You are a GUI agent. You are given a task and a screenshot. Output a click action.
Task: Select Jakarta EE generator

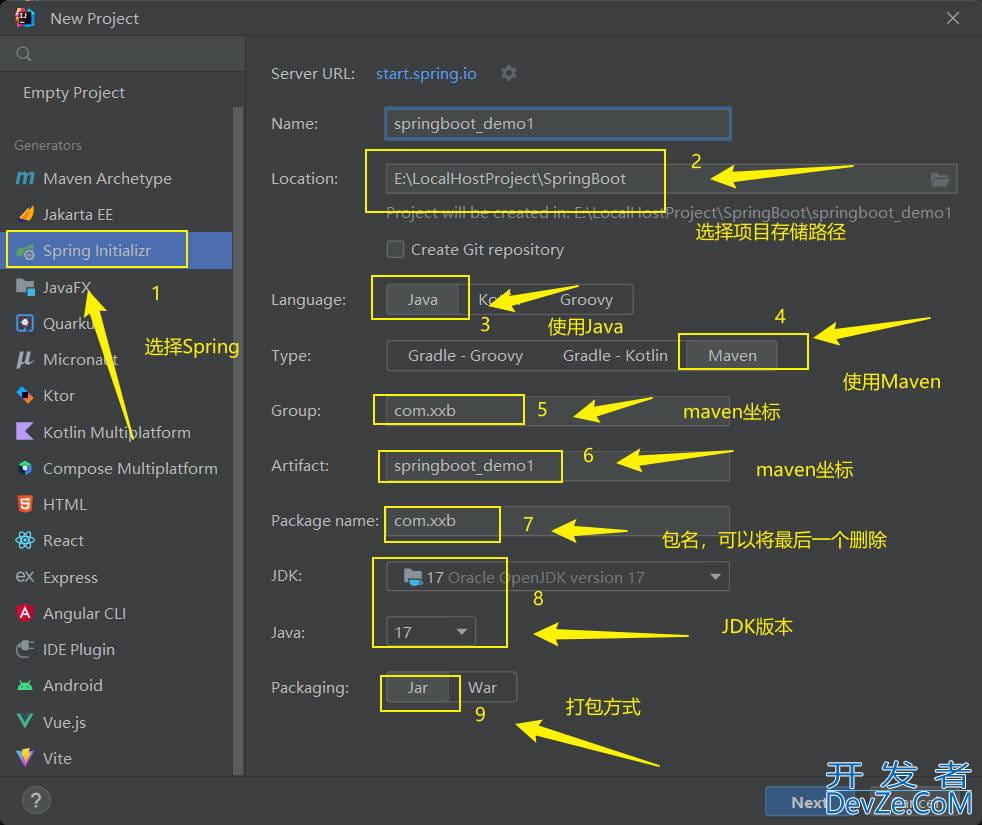(x=116, y=214)
